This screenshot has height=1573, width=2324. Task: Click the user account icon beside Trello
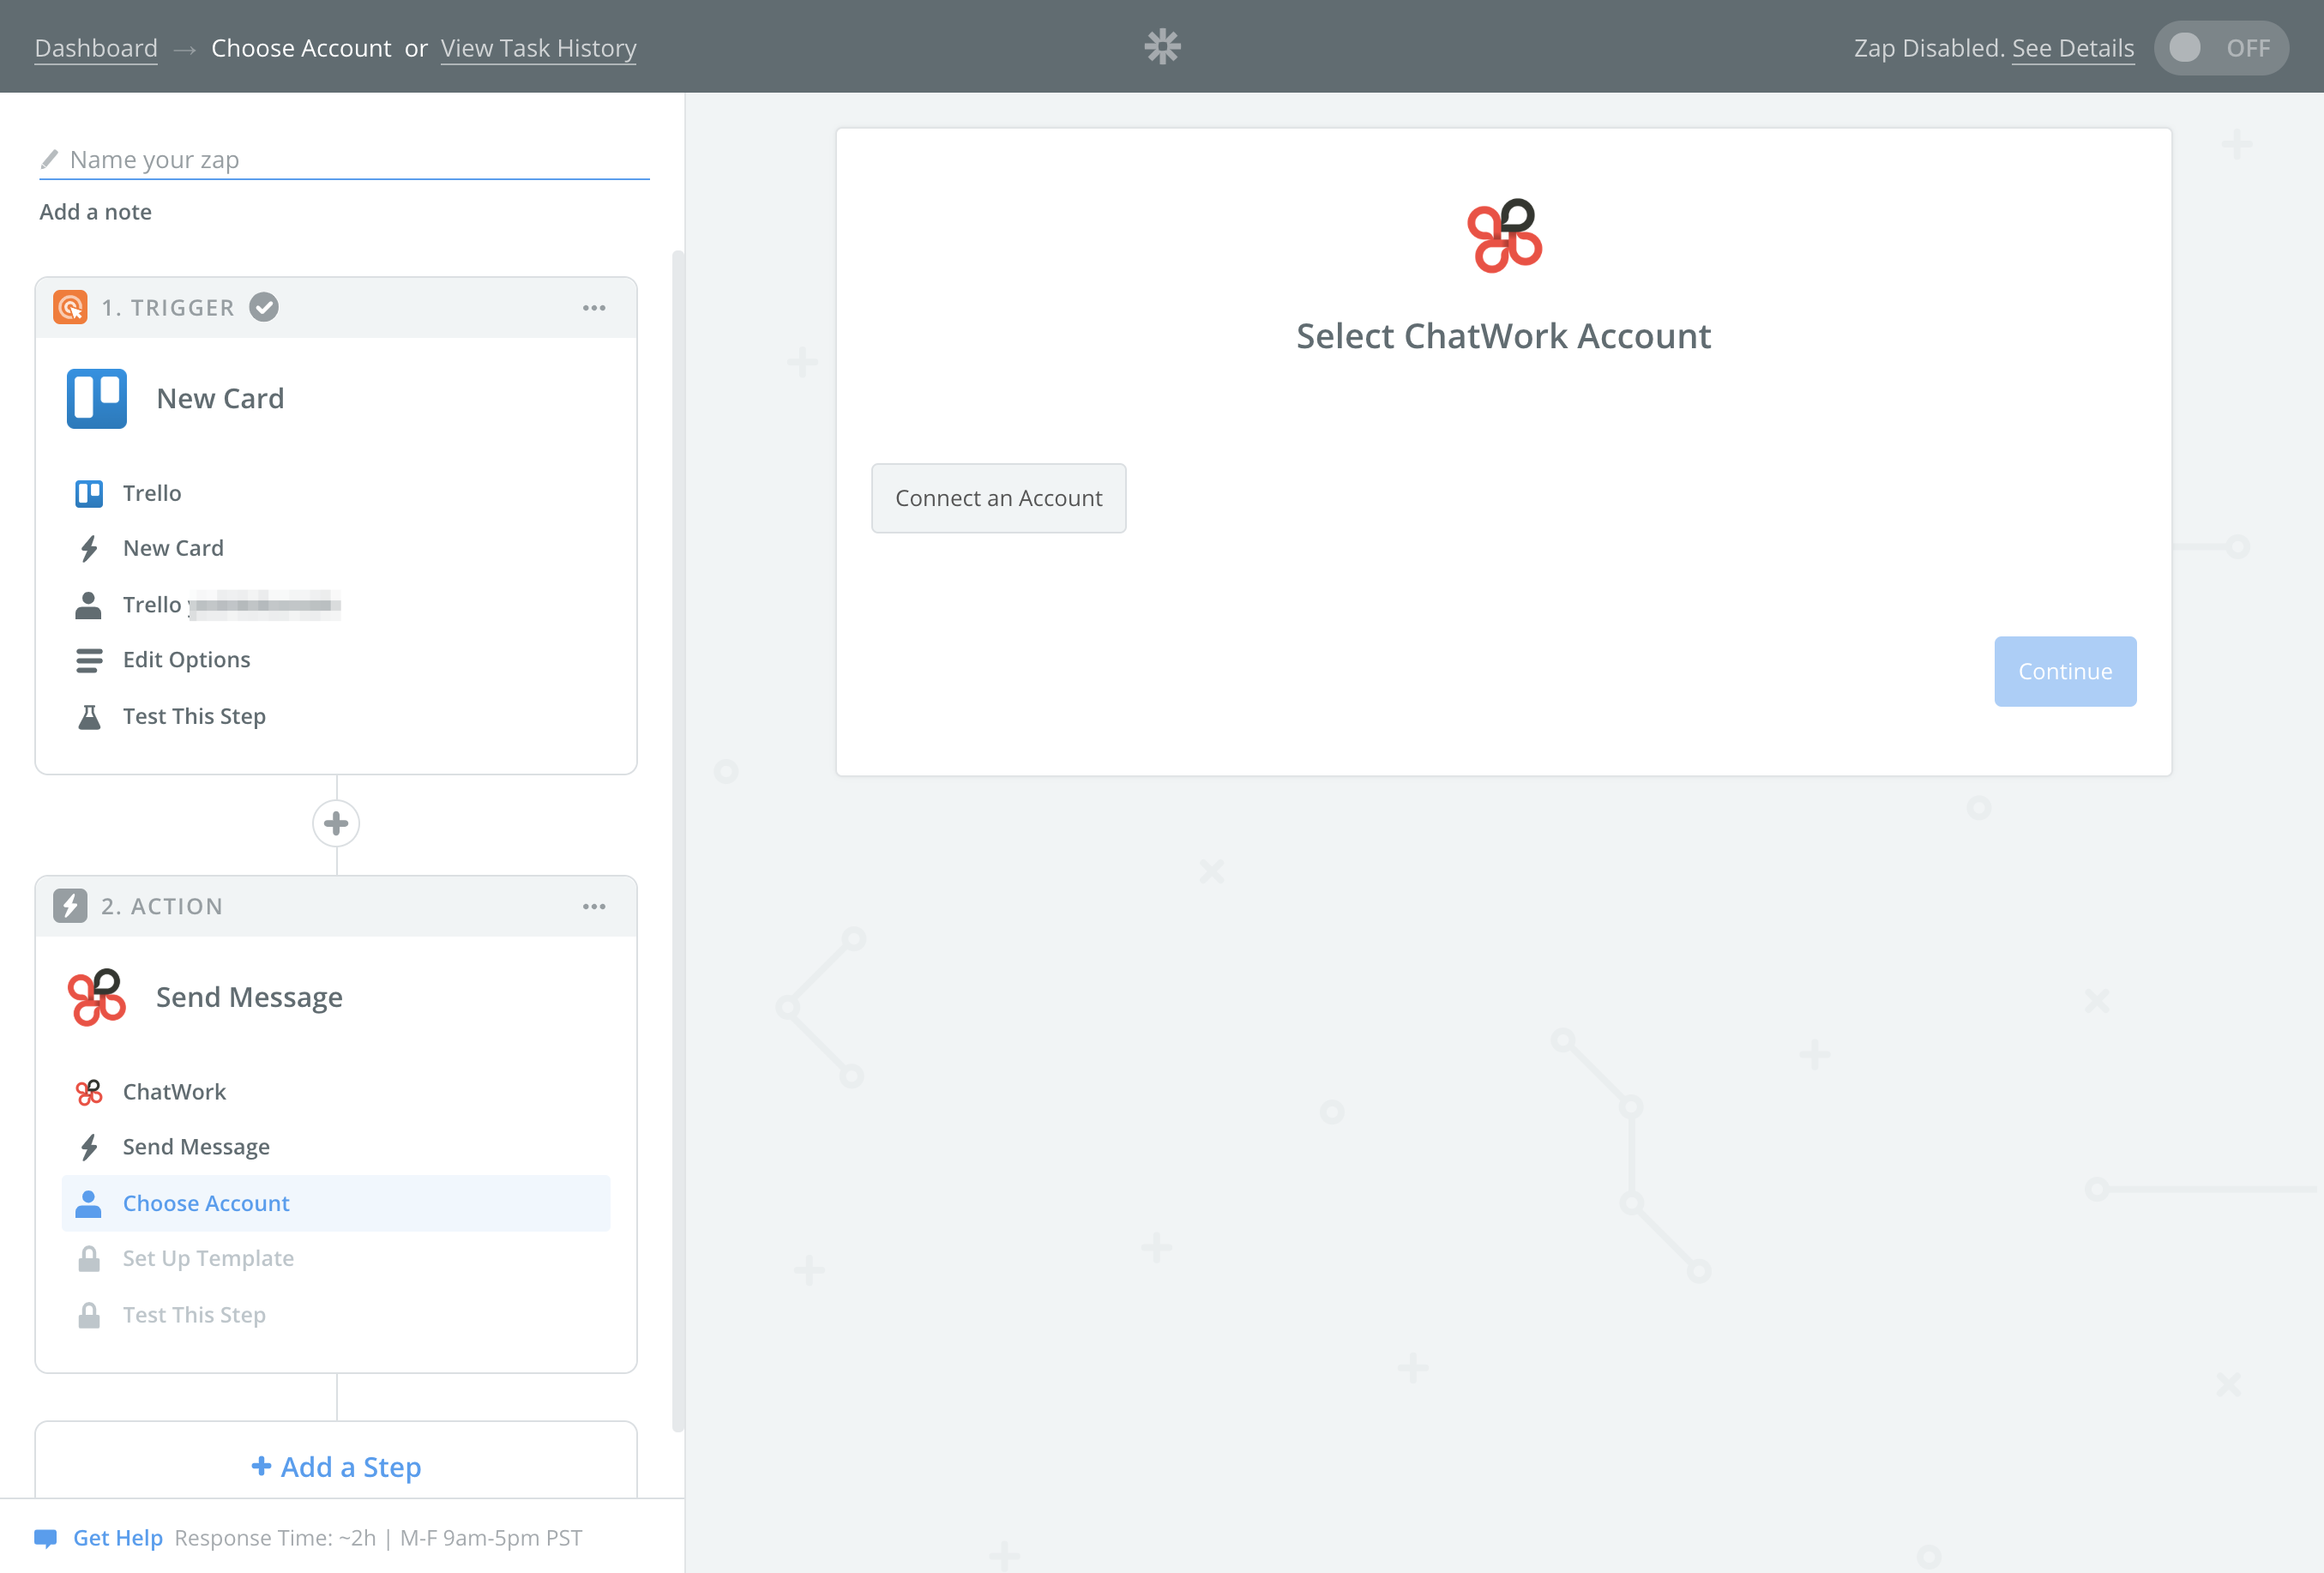click(x=87, y=604)
